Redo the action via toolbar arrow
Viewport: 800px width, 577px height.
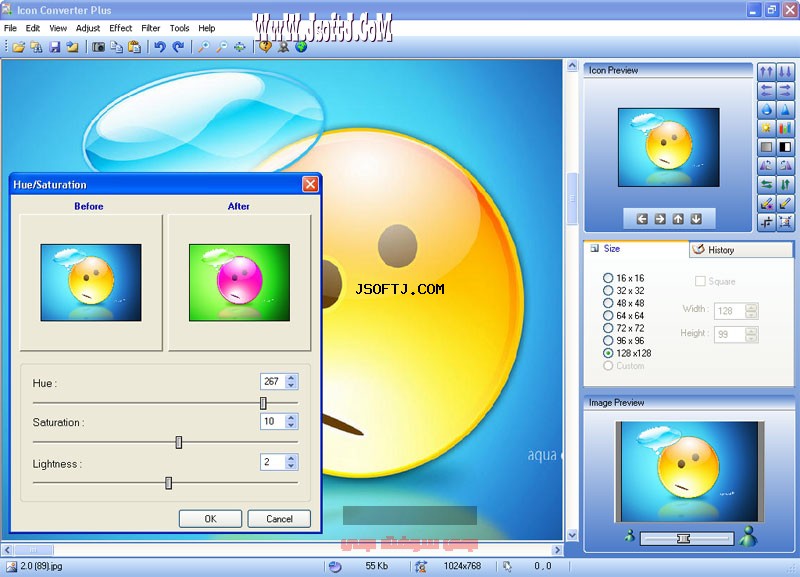pyautogui.click(x=178, y=47)
